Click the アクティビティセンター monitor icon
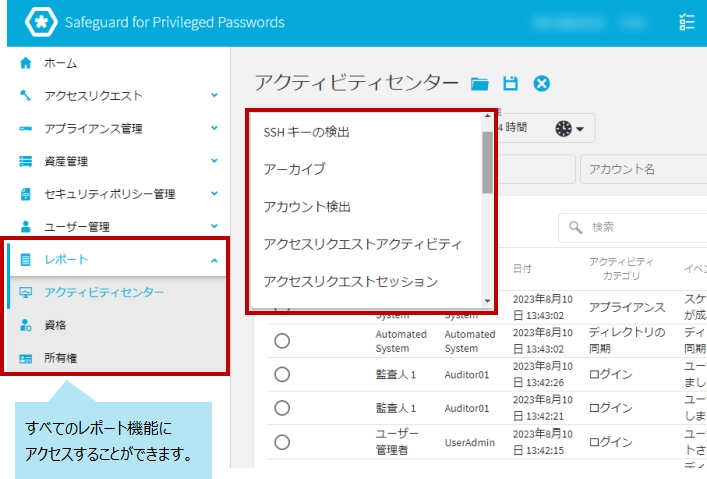707x479 pixels. tap(26, 292)
